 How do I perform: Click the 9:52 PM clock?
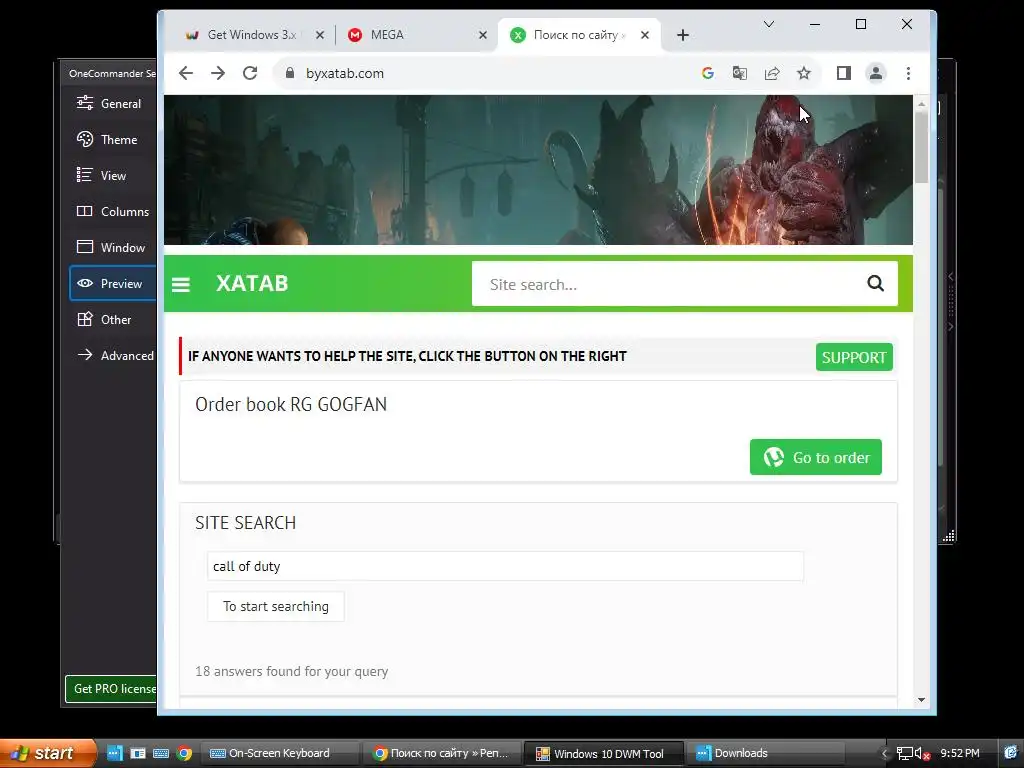tap(960, 754)
